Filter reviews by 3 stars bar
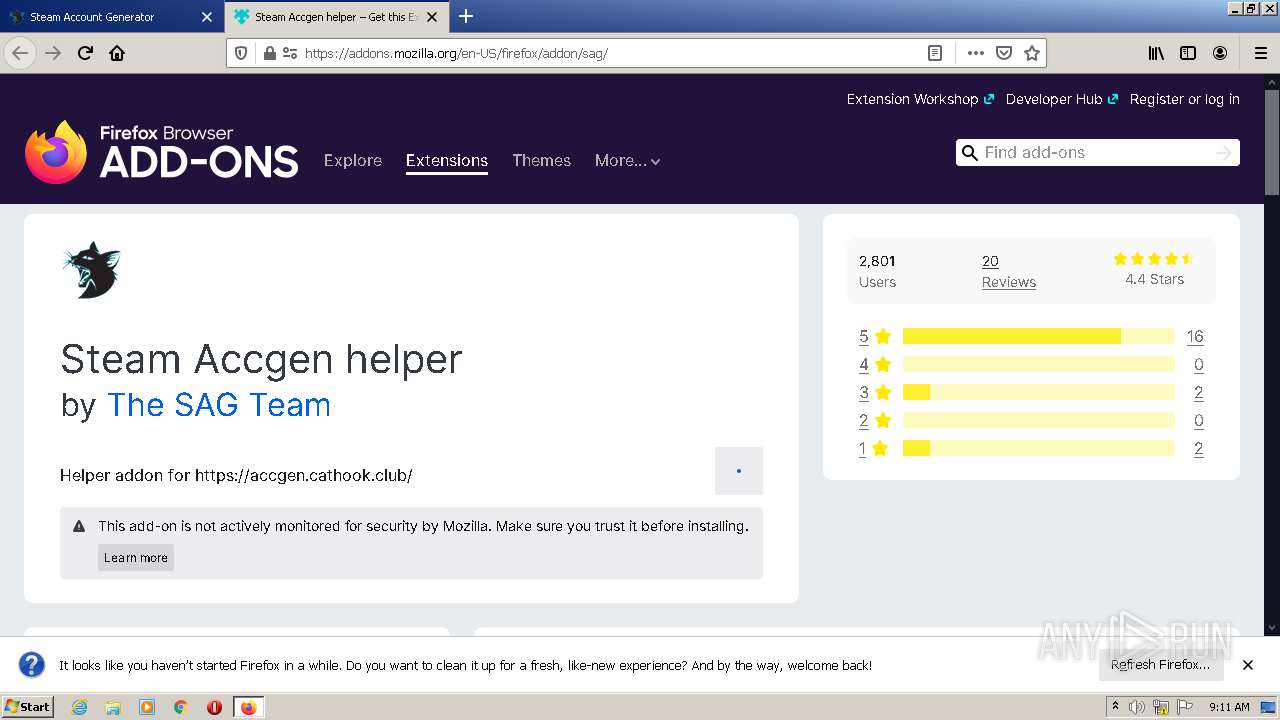 tap(1038, 392)
